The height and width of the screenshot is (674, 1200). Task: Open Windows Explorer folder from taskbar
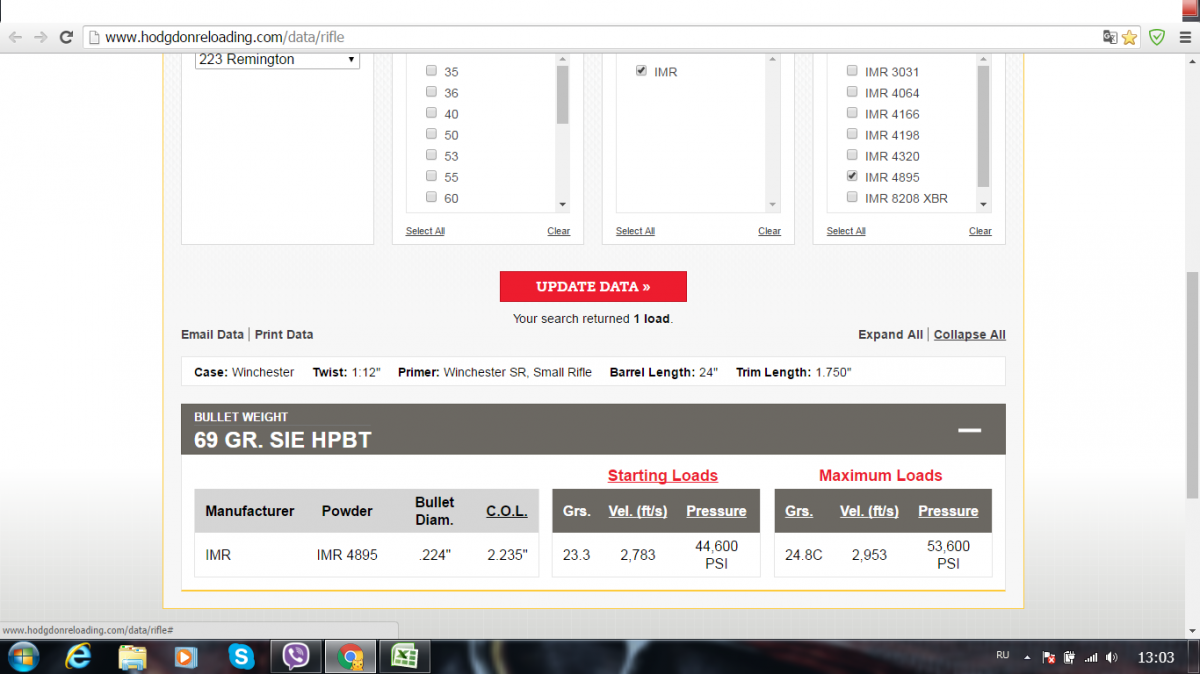[x=132, y=657]
